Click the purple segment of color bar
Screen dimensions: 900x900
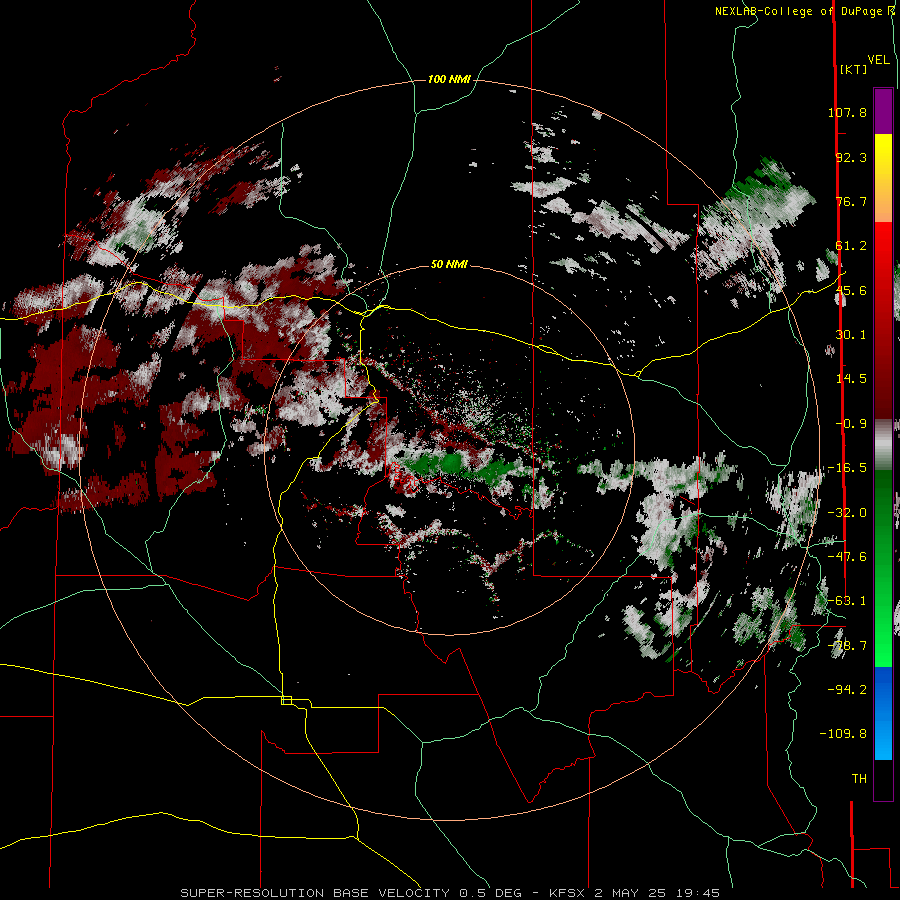point(883,111)
